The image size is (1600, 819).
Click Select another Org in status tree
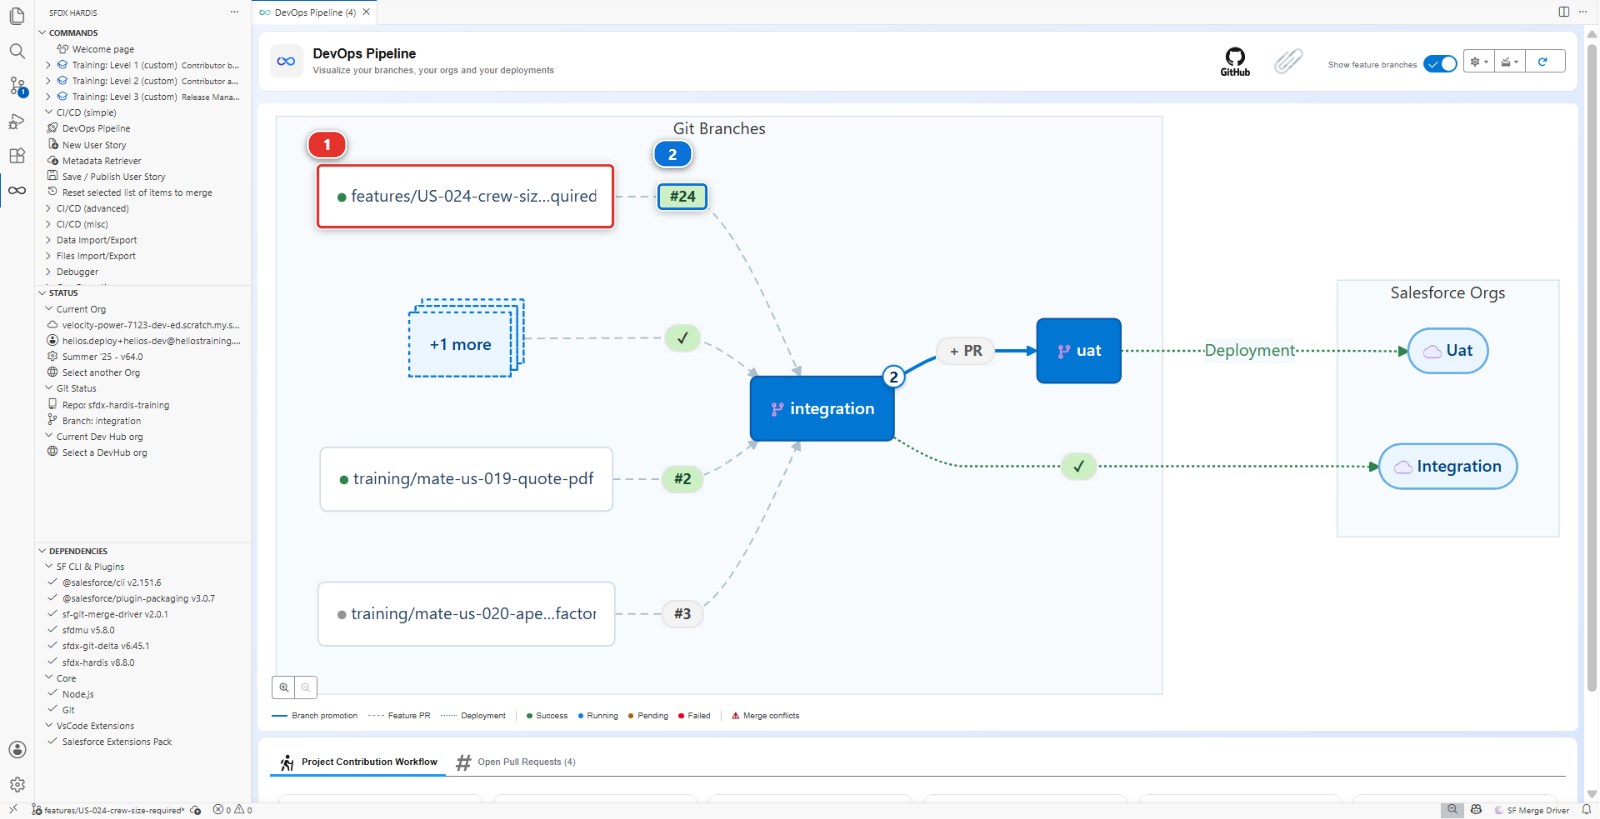(x=101, y=373)
